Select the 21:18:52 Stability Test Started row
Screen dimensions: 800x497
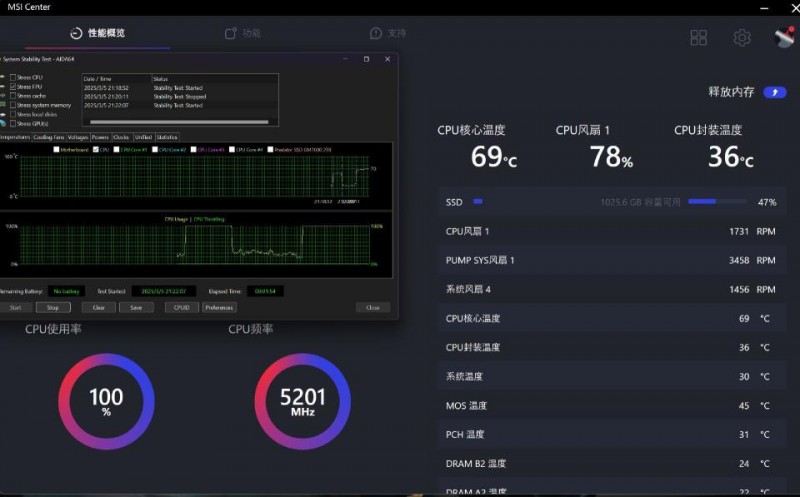pyautogui.click(x=180, y=88)
